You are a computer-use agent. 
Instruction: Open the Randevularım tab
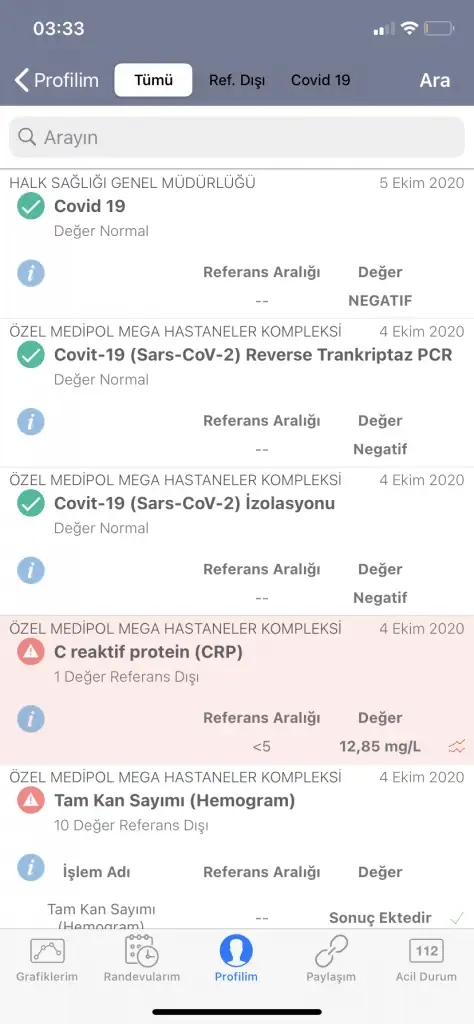coord(142,960)
